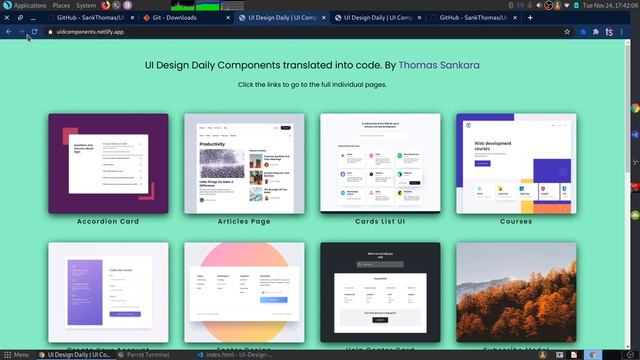Open the 'ts' profile icon in toolbar
640x360 pixels.
pyautogui.click(x=609, y=32)
